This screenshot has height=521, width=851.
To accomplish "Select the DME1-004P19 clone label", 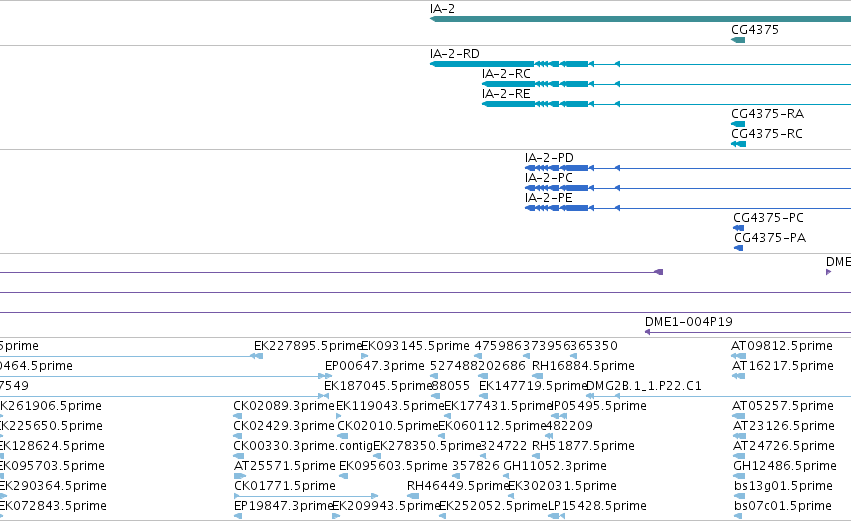I will tap(689, 322).
